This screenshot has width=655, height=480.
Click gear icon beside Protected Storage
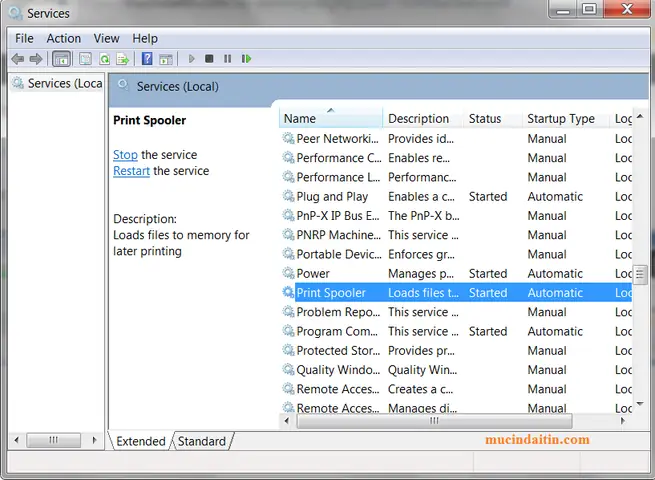pos(288,350)
